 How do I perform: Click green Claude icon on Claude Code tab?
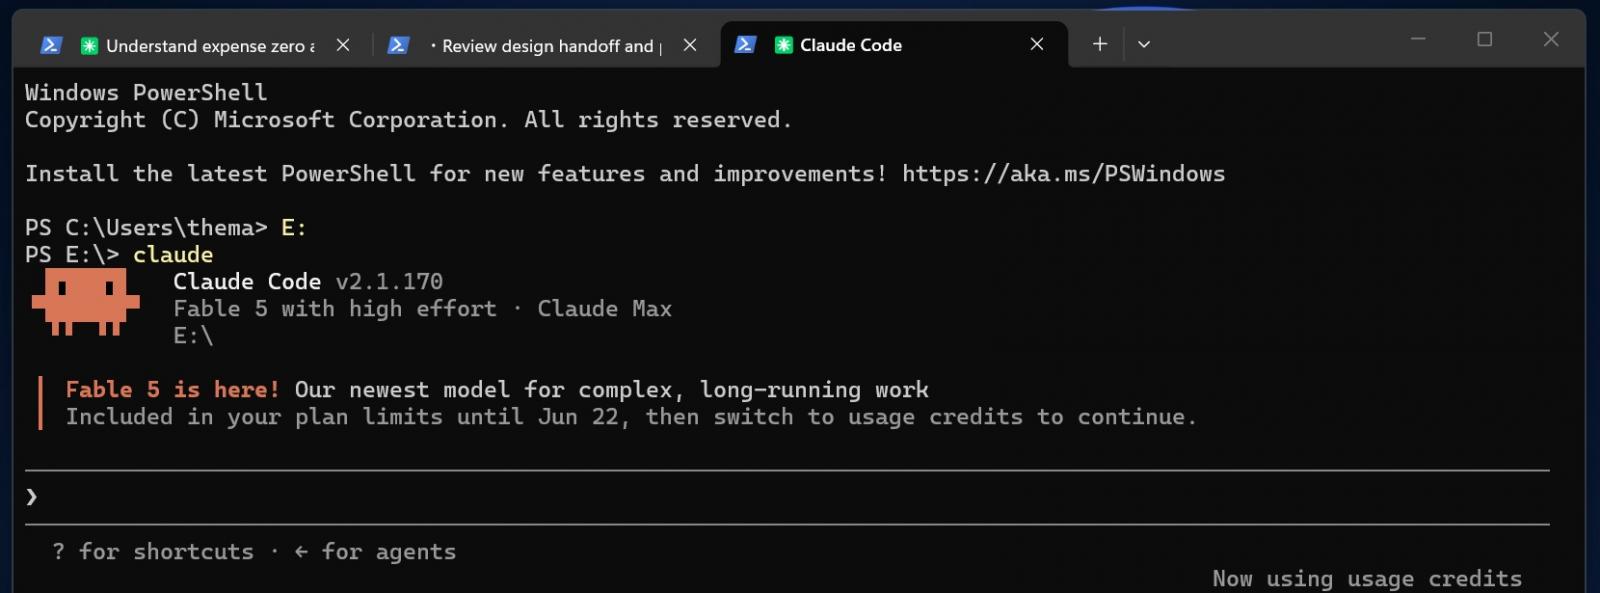tap(784, 44)
